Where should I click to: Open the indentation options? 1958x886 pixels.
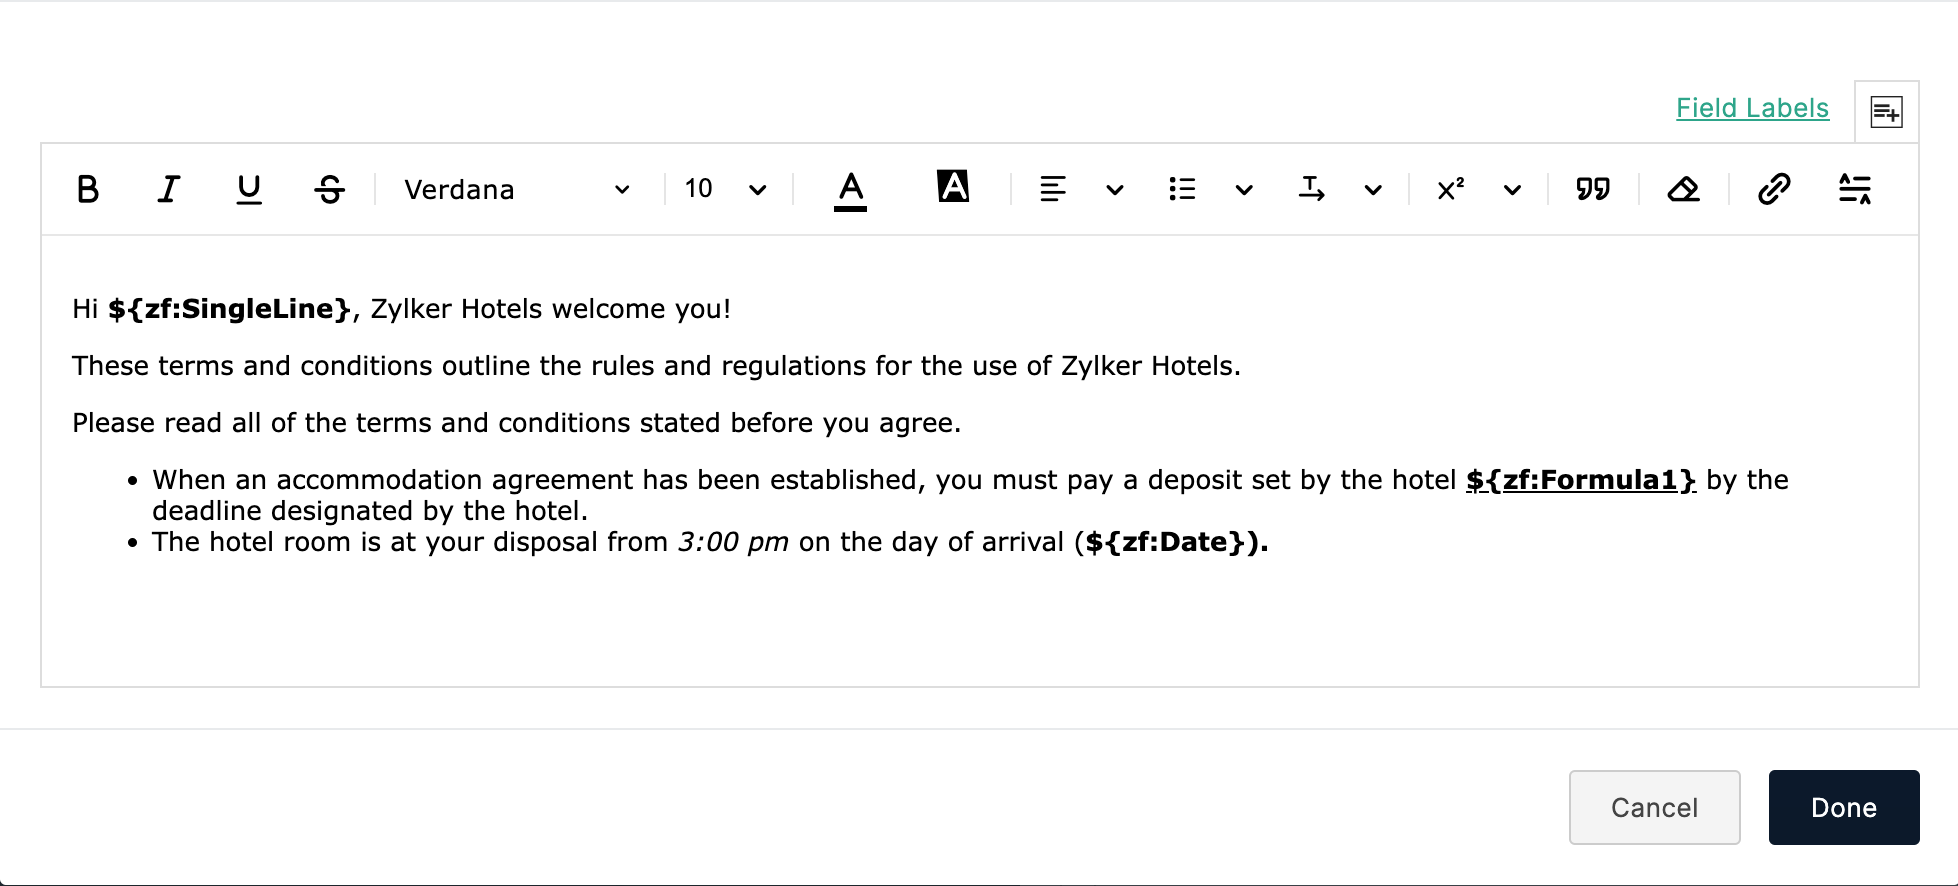[x=1373, y=189]
